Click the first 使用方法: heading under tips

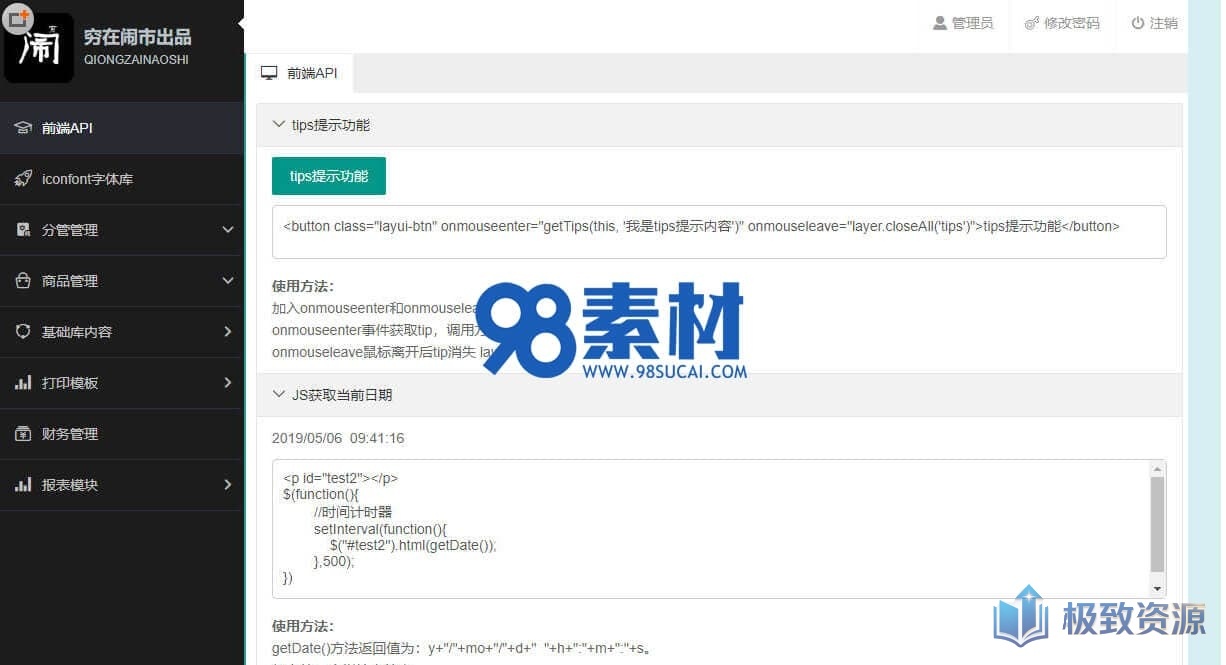303,286
